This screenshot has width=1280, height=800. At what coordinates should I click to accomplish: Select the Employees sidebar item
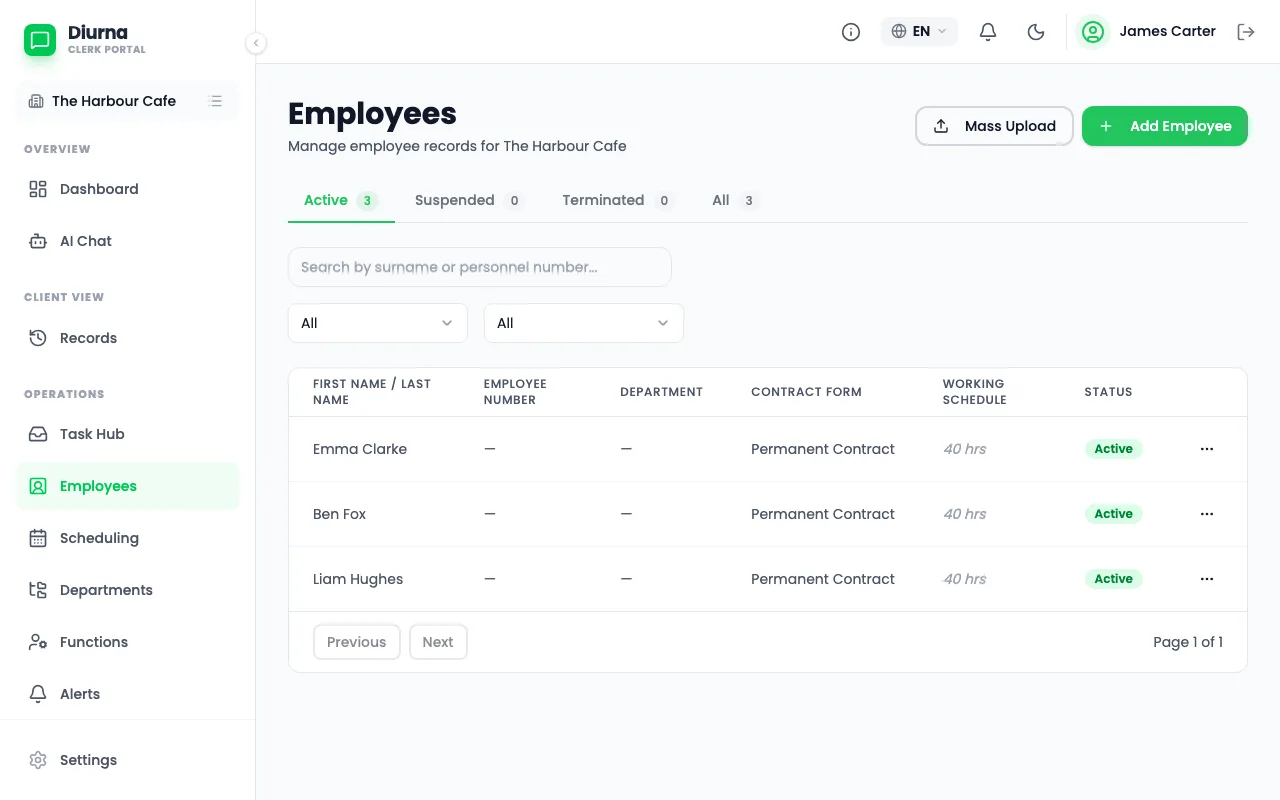[x=128, y=486]
